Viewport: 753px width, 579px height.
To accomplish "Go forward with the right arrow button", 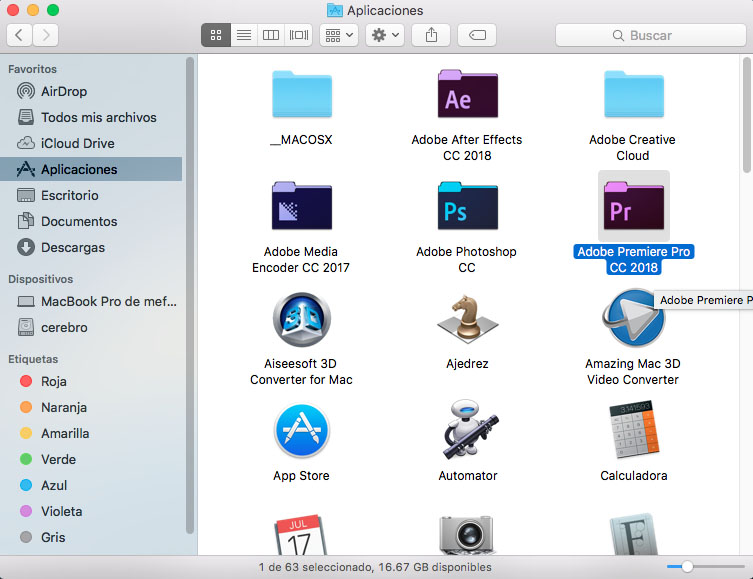I will [46, 35].
